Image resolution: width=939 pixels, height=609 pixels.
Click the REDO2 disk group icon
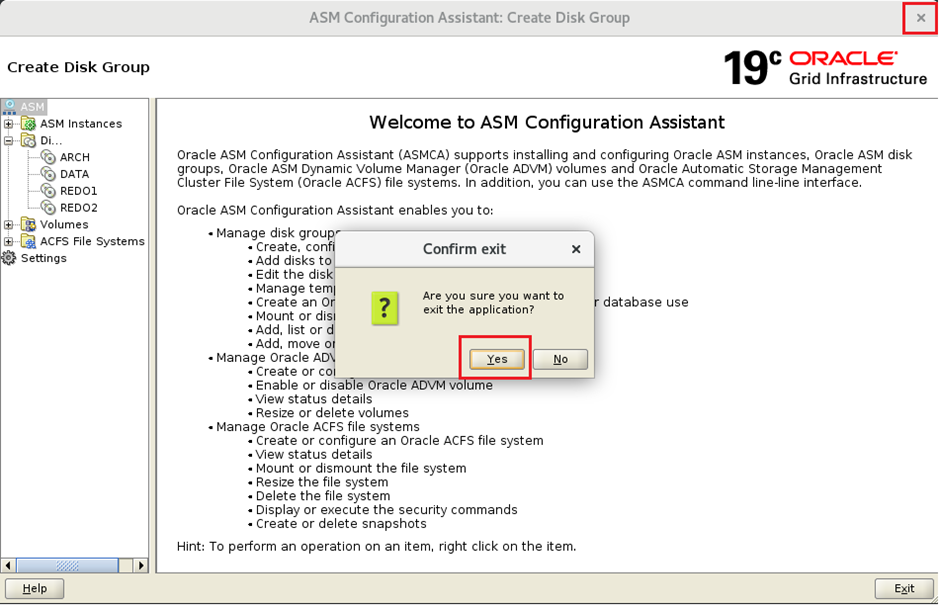coord(49,207)
